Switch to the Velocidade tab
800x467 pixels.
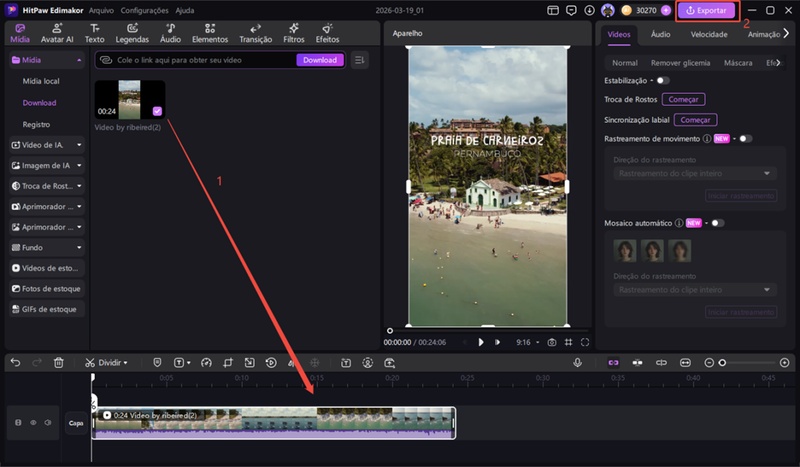709,34
